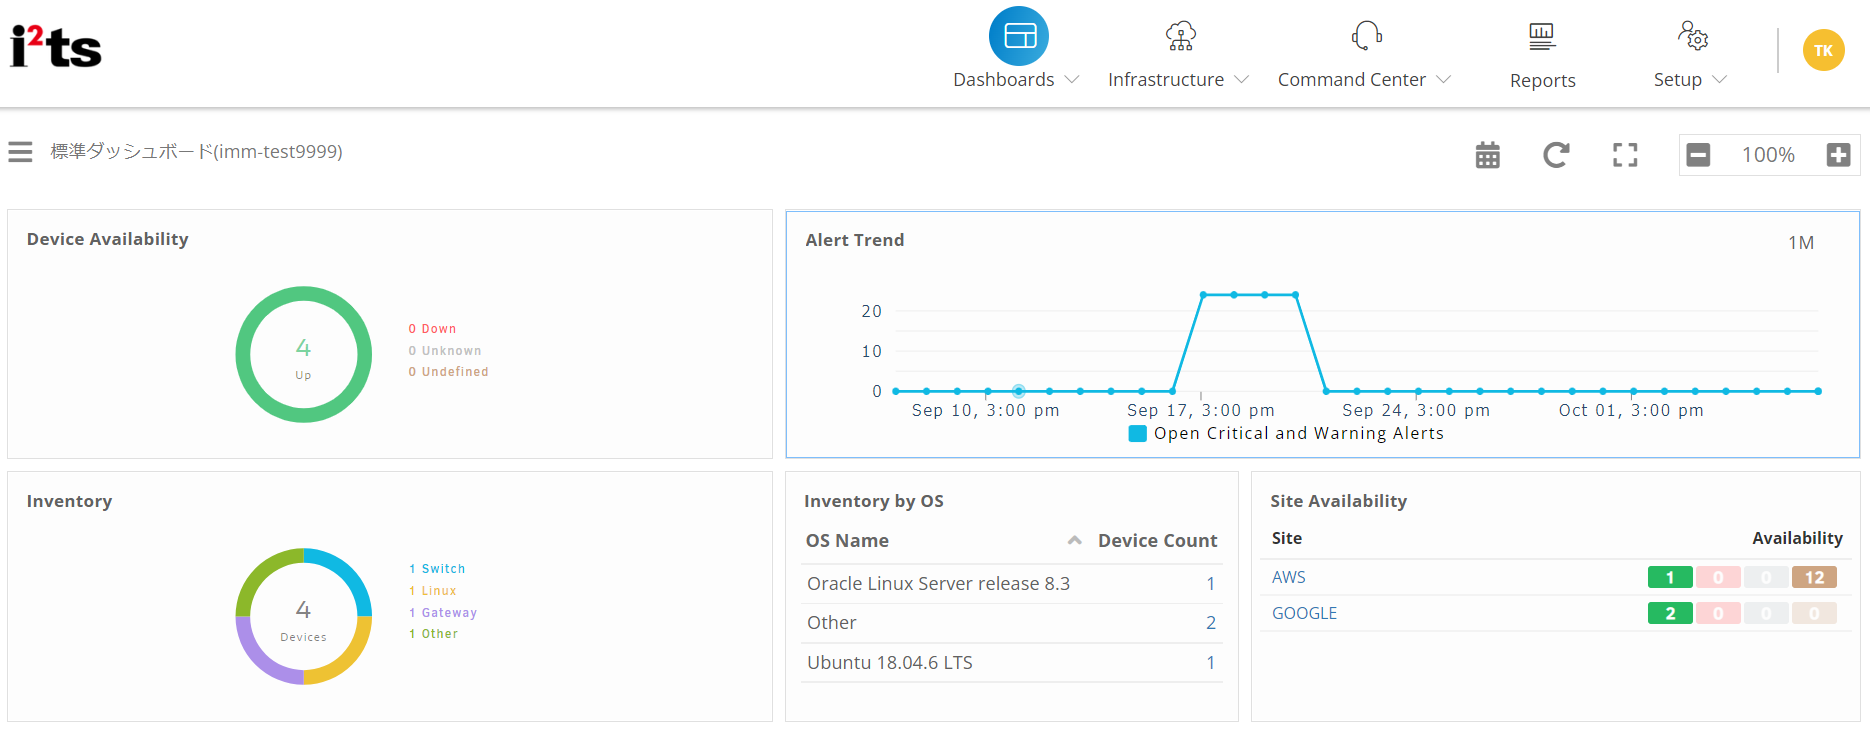Expand the Infrastructure dropdown chevron
Image resolution: width=1870 pixels, height=736 pixels.
[x=1242, y=80]
